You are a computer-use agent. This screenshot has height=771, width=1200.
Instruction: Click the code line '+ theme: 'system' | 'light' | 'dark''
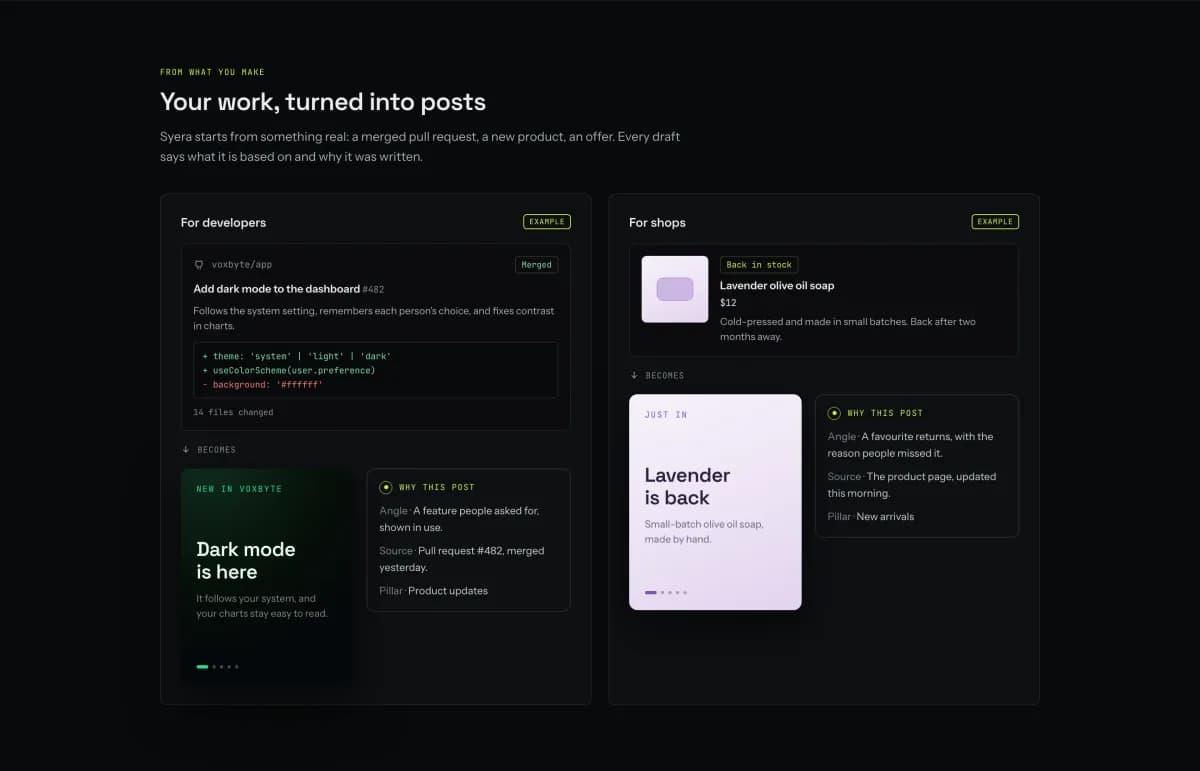coord(296,356)
